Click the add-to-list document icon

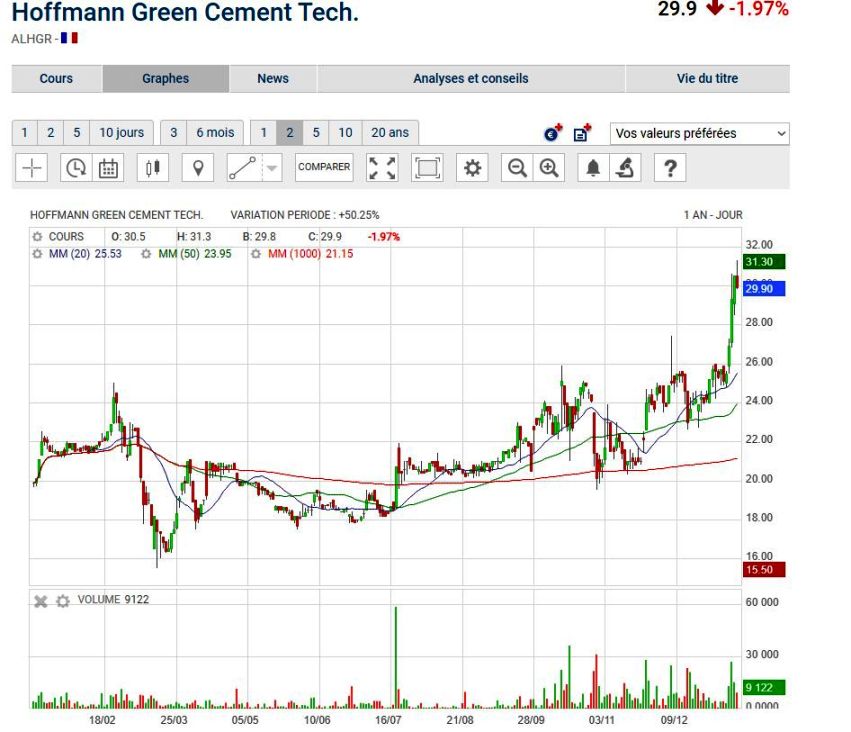582,132
